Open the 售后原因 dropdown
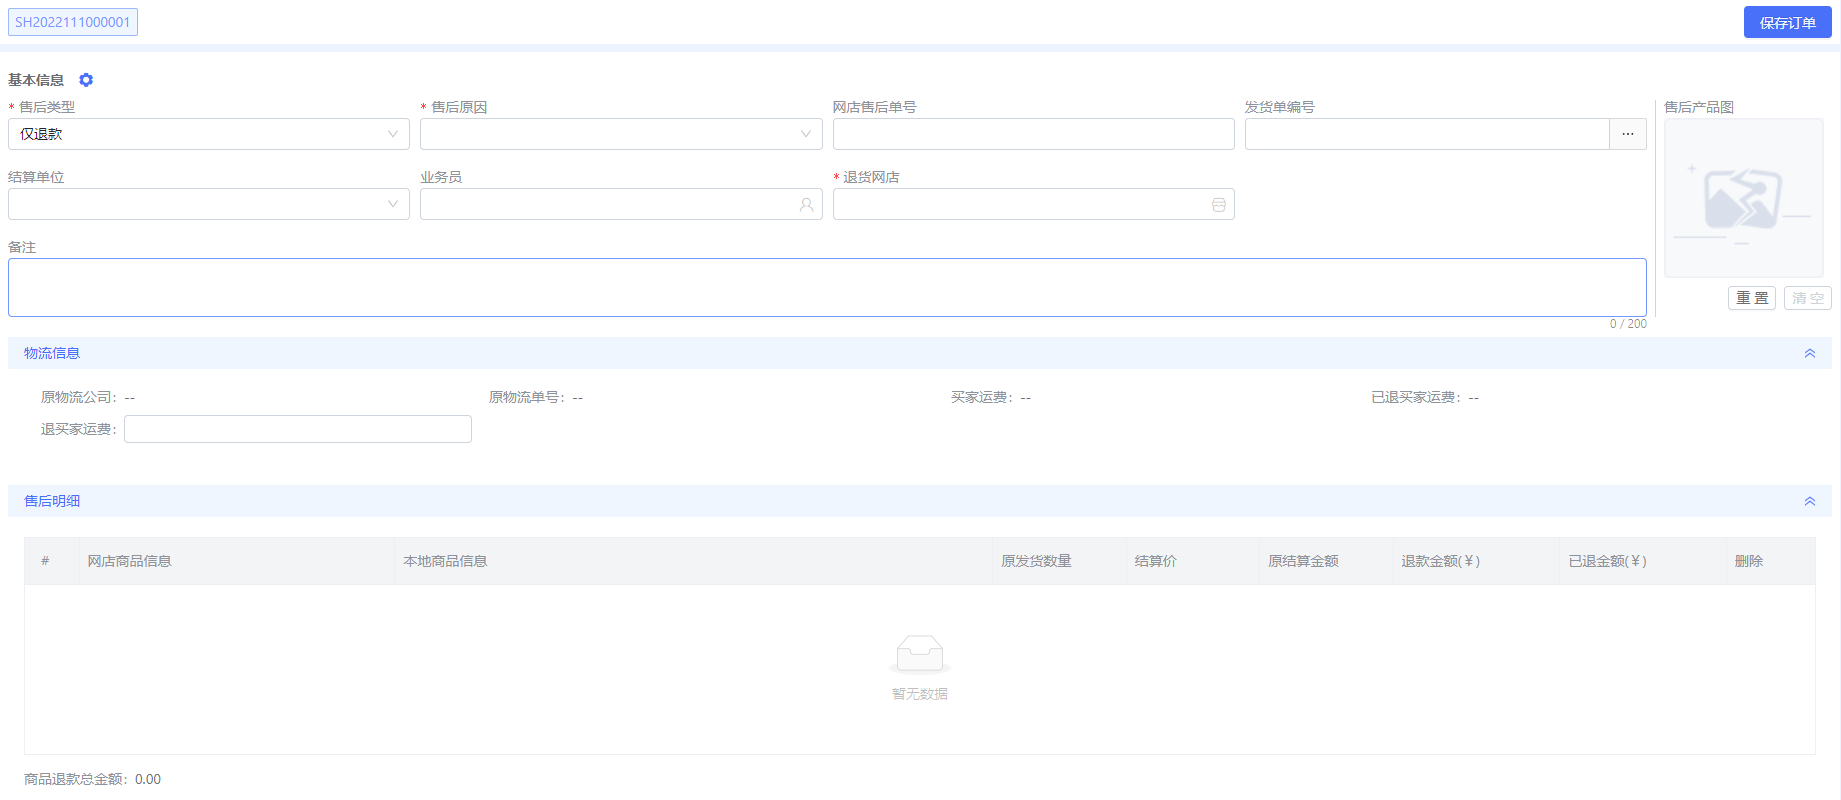The height and width of the screenshot is (800, 1841). point(621,134)
